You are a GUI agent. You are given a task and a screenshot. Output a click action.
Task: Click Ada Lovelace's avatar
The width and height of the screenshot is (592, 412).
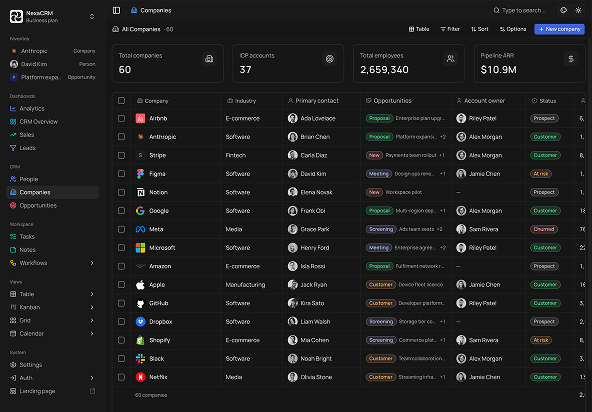(293, 119)
